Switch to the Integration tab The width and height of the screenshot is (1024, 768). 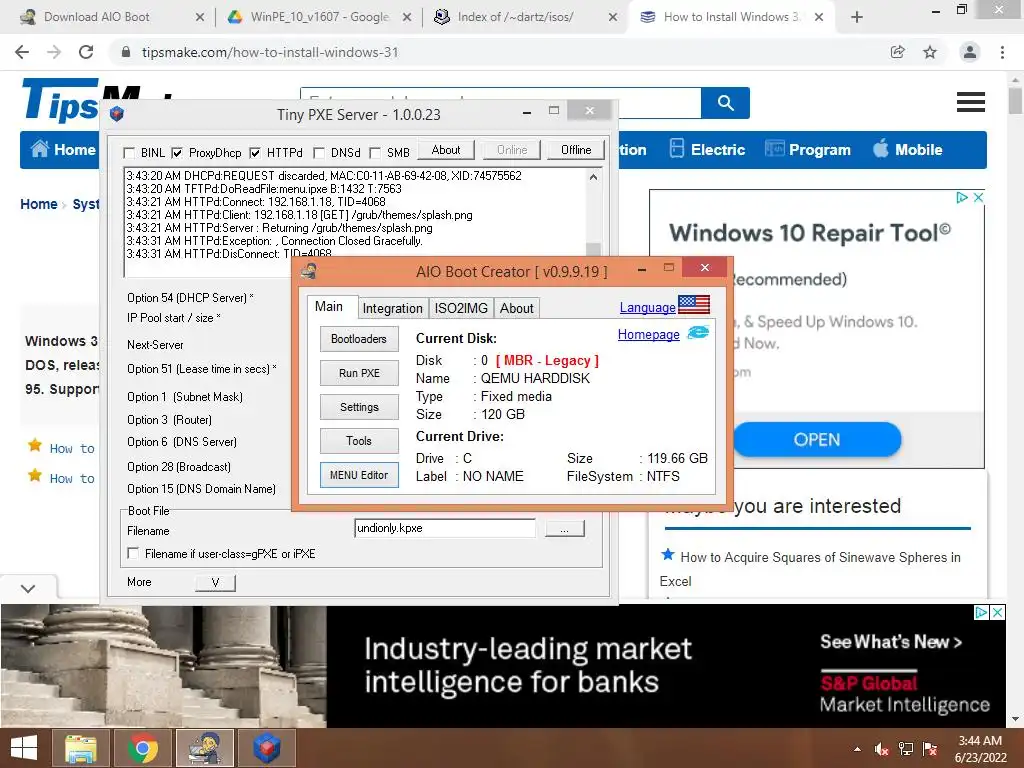coord(392,308)
